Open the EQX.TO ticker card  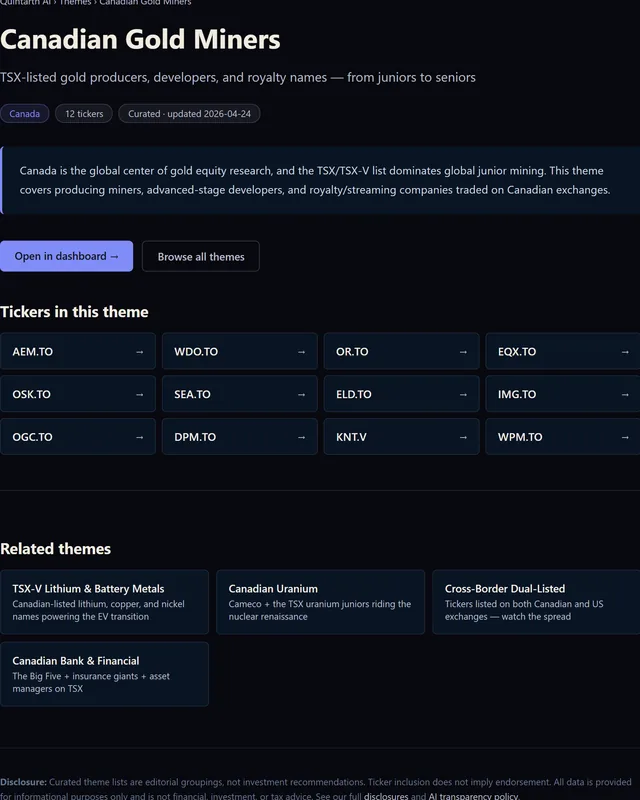tap(562, 351)
